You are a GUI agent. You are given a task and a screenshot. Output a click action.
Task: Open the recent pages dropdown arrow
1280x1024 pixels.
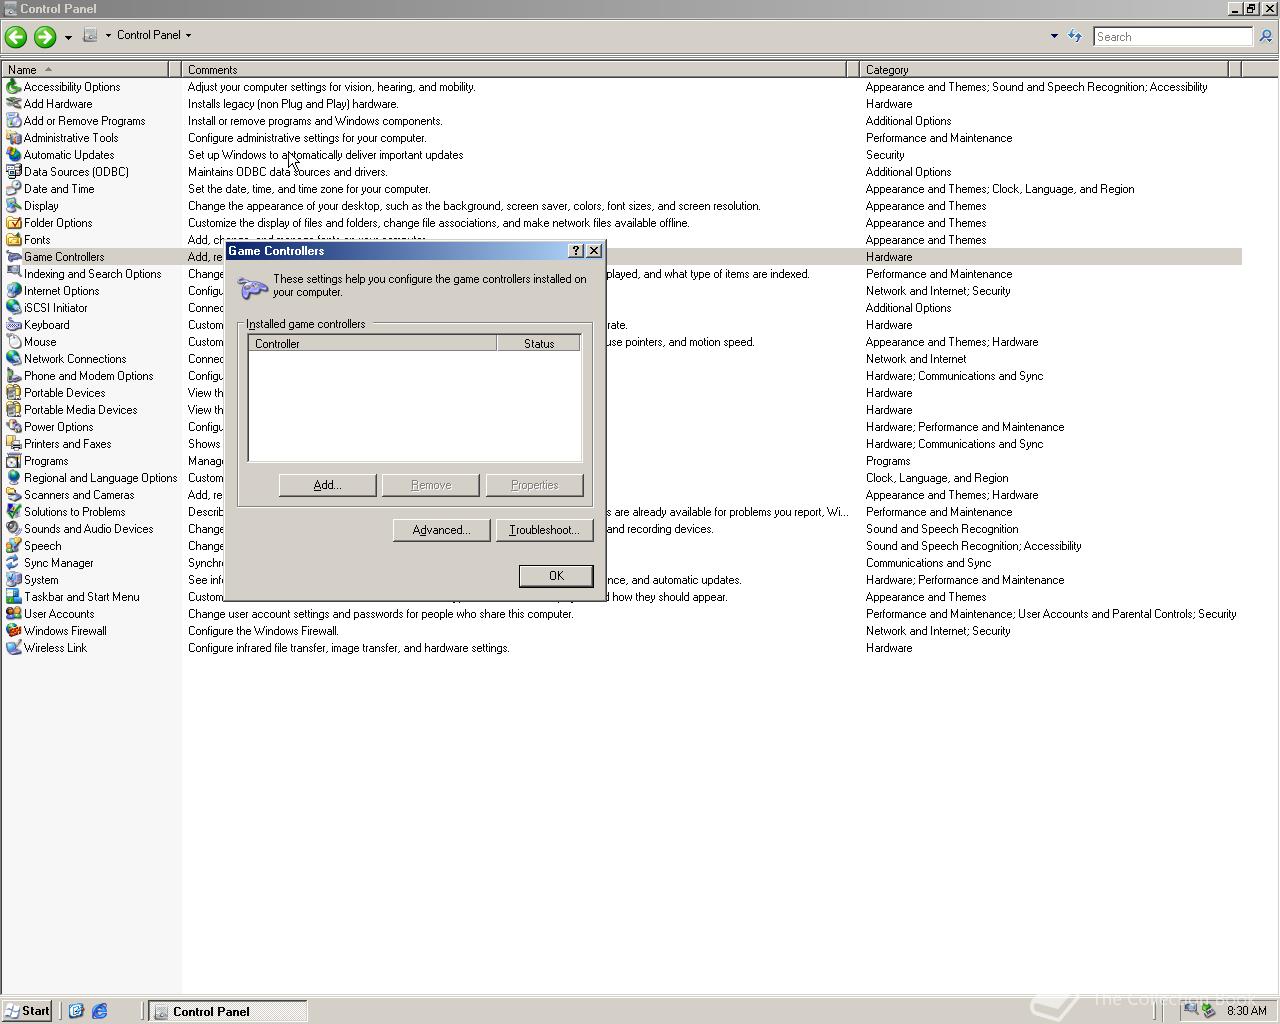click(x=68, y=37)
